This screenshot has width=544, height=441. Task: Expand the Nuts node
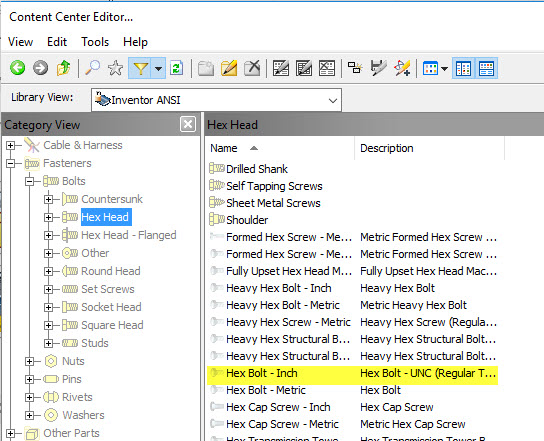(x=29, y=361)
